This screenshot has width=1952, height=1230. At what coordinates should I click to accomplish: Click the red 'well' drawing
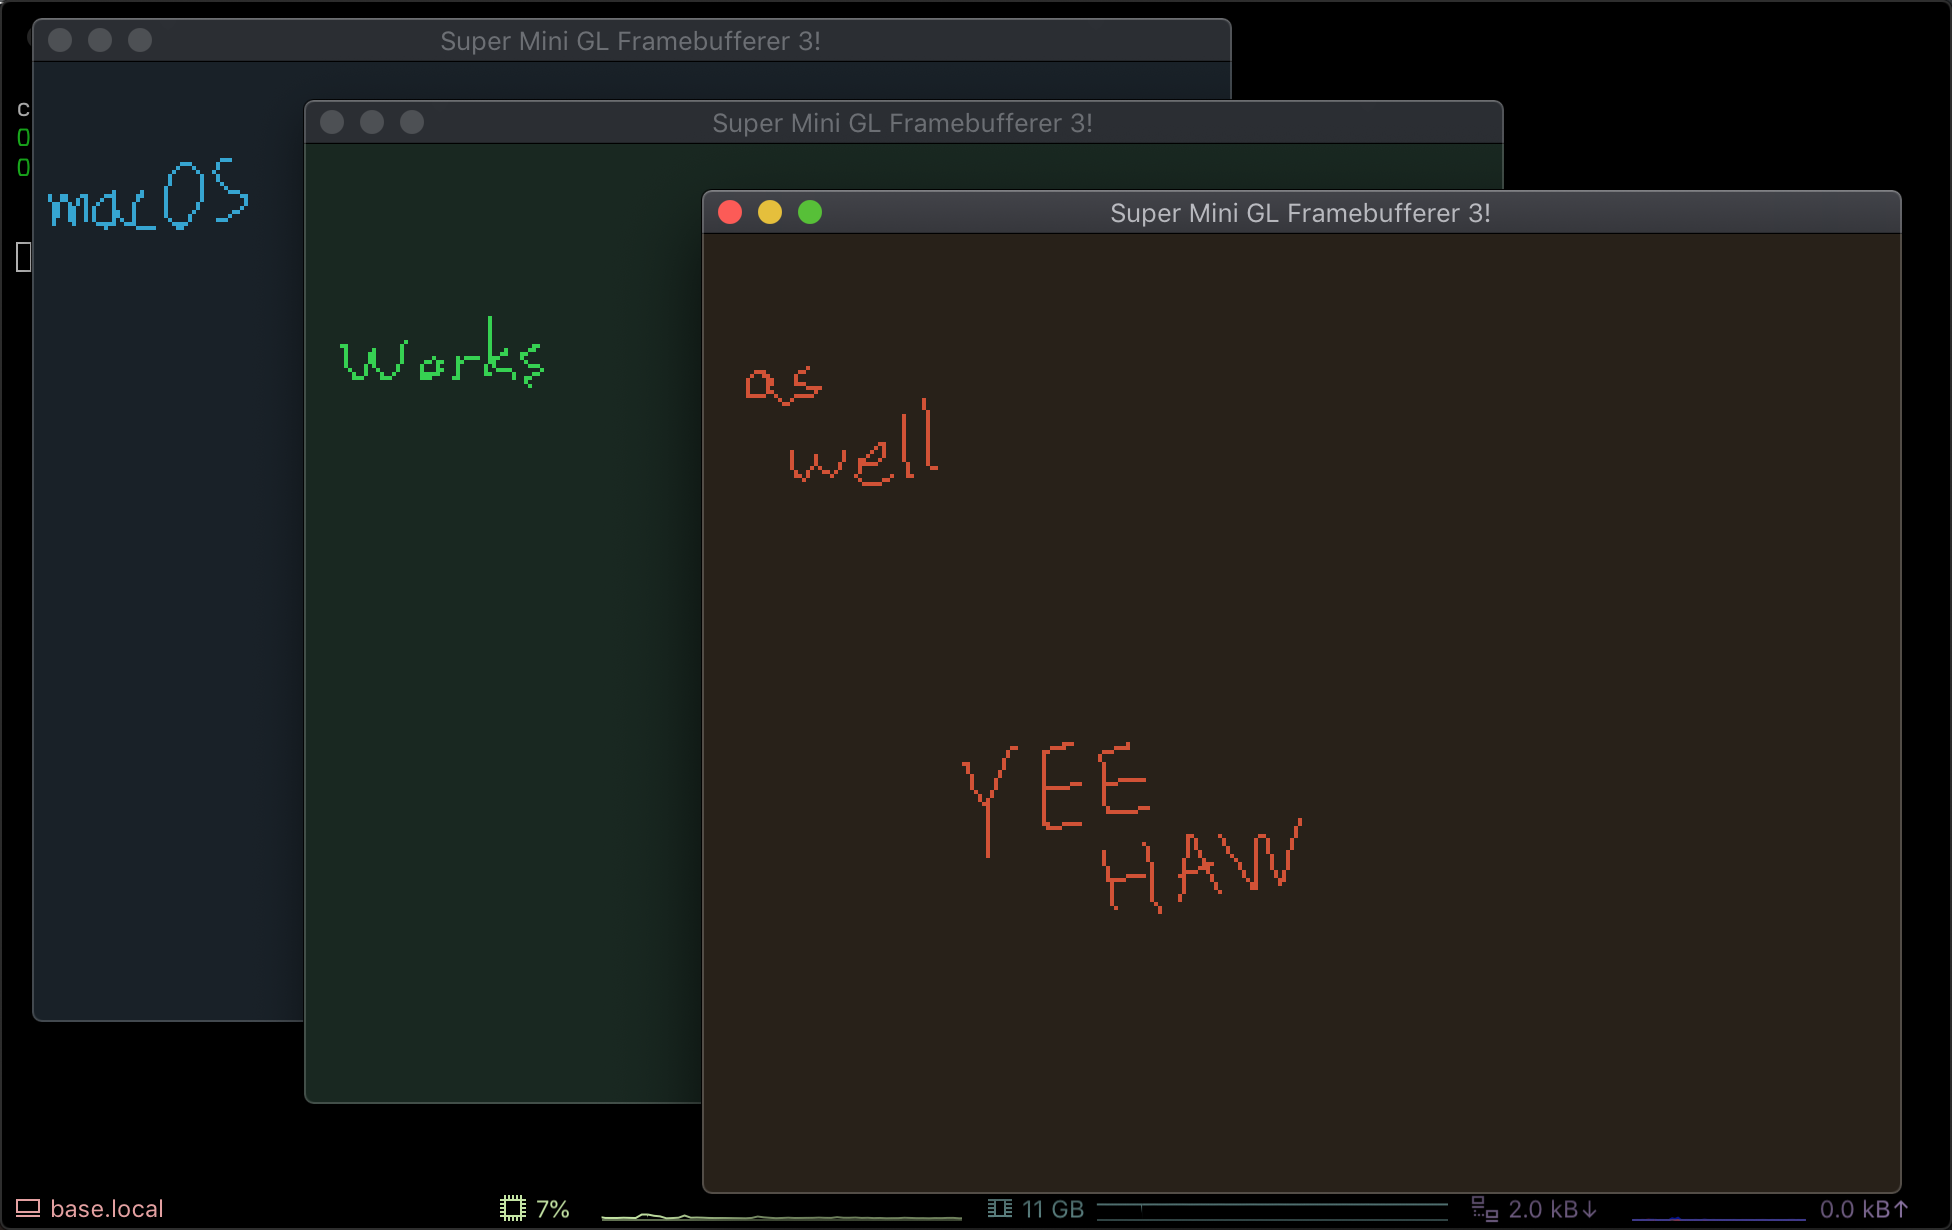pyautogui.click(x=864, y=444)
